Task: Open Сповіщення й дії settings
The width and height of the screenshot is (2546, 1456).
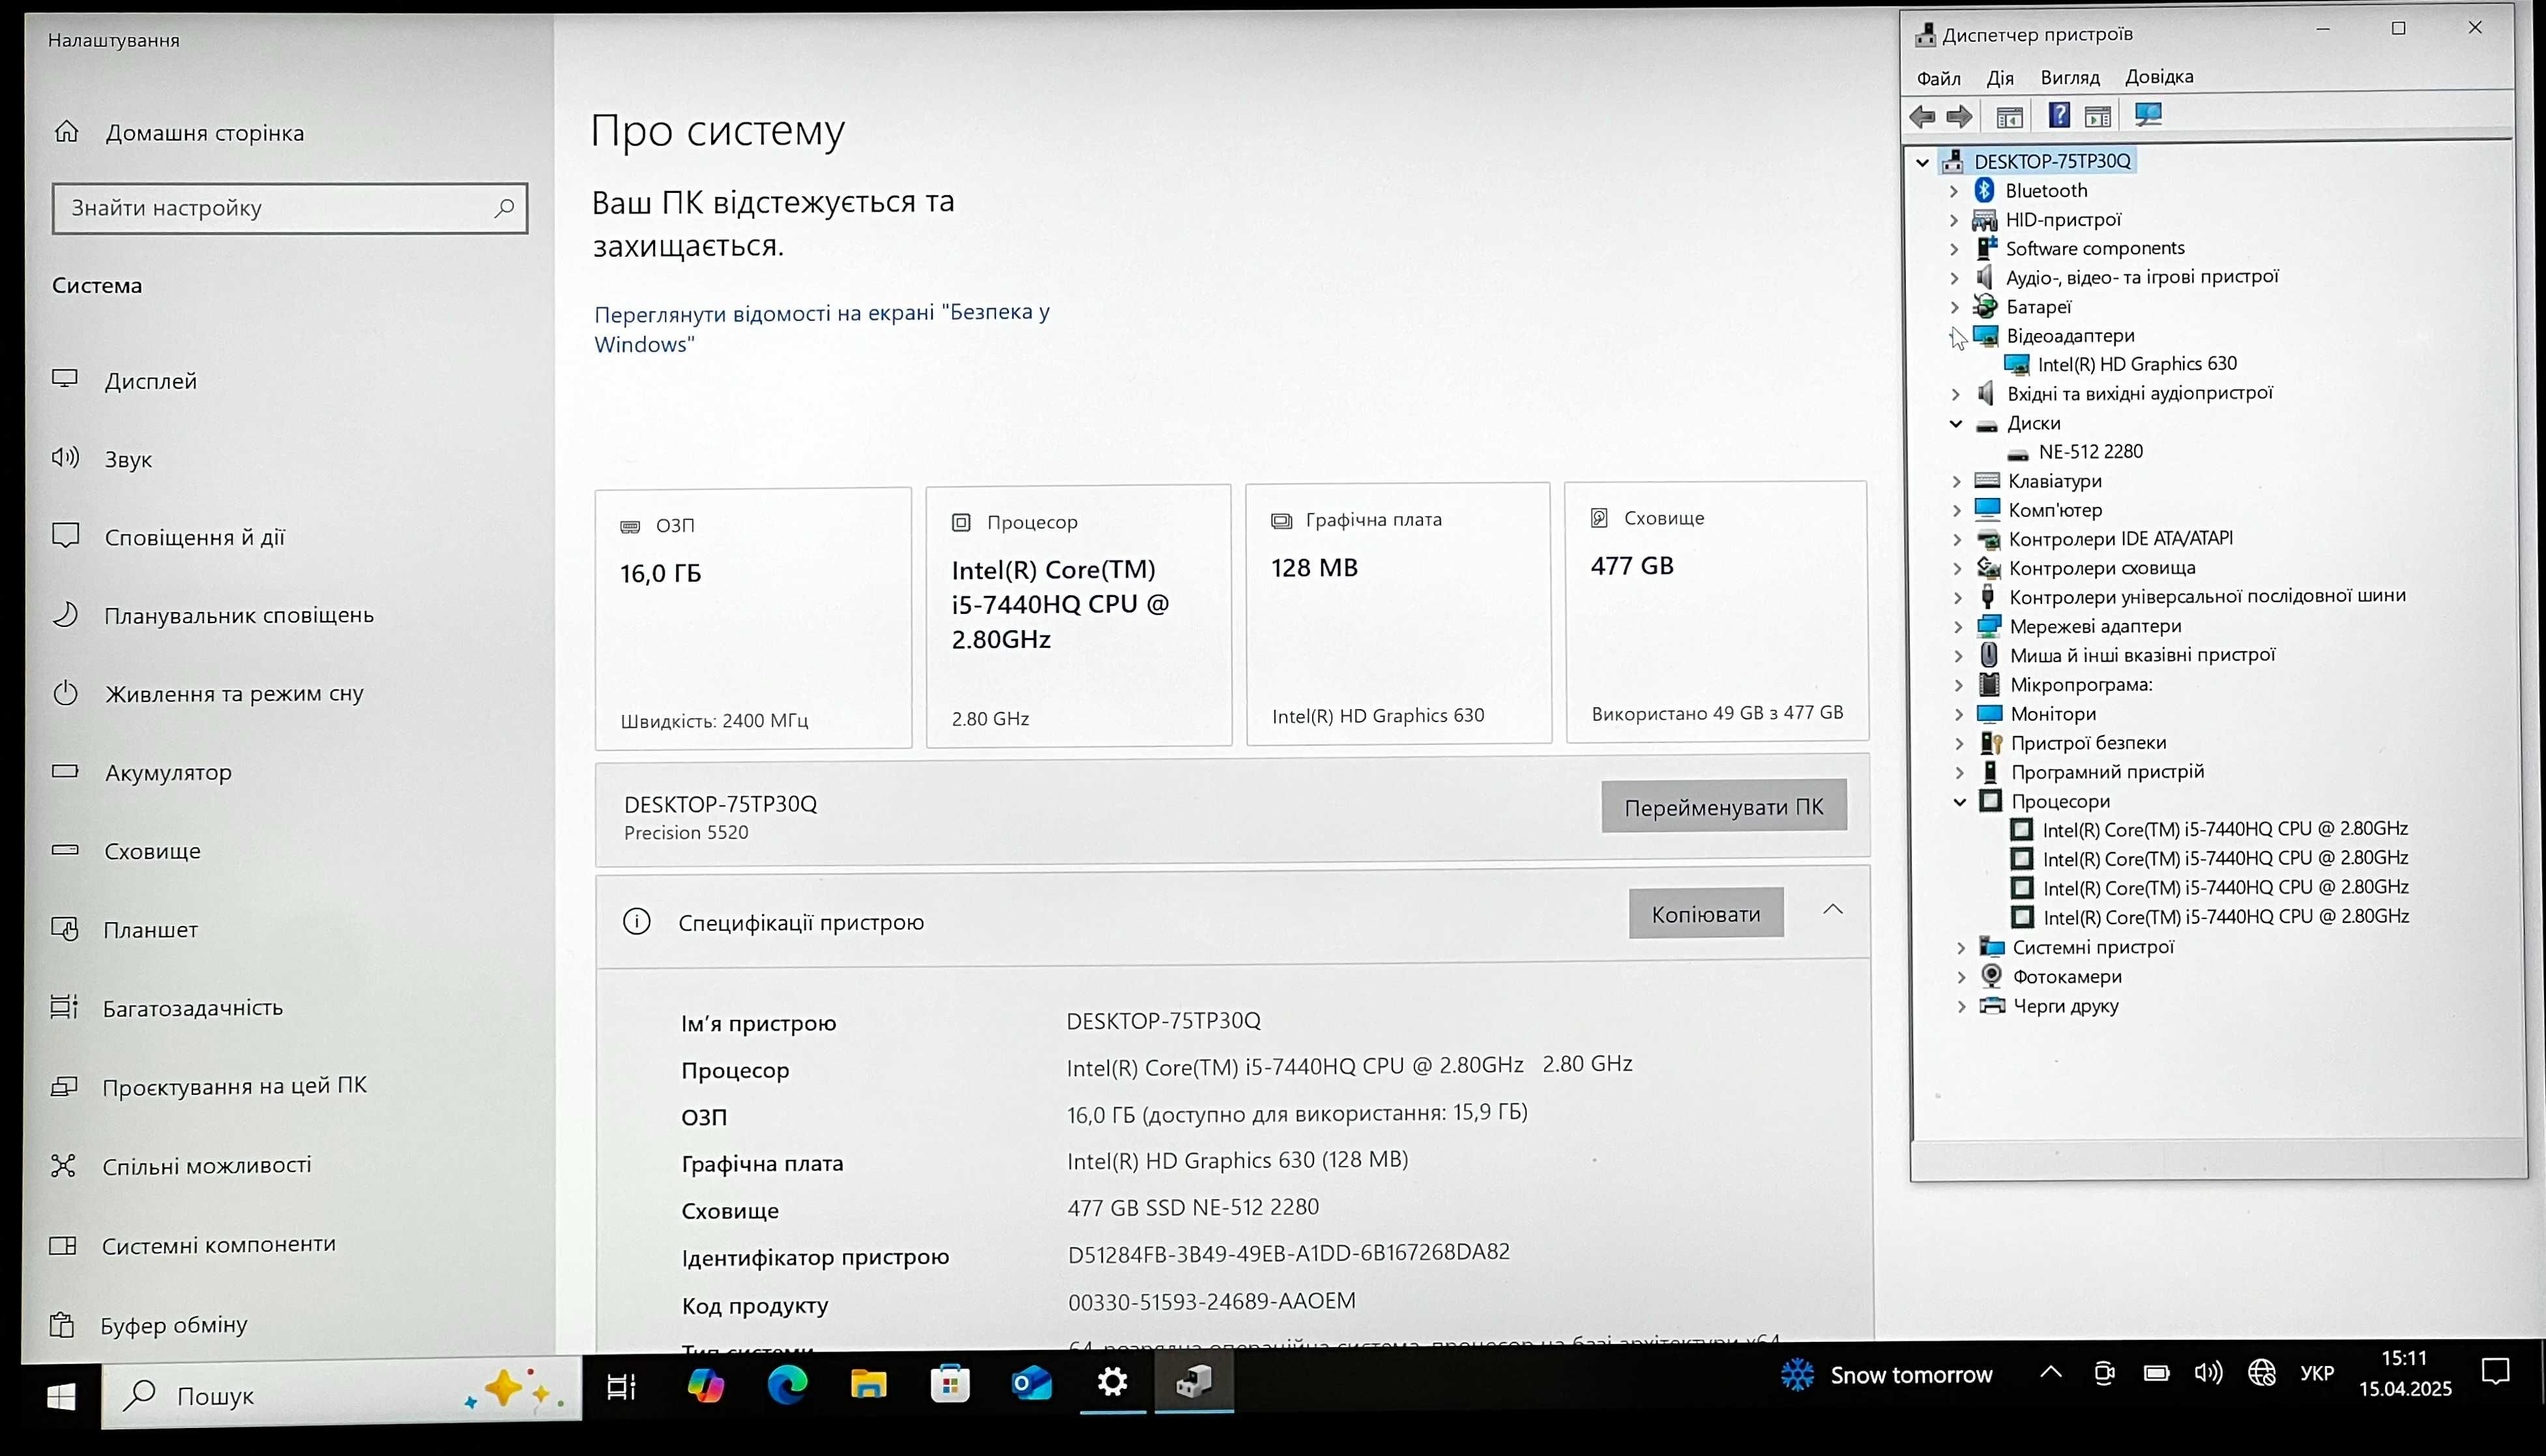Action: click(x=194, y=537)
